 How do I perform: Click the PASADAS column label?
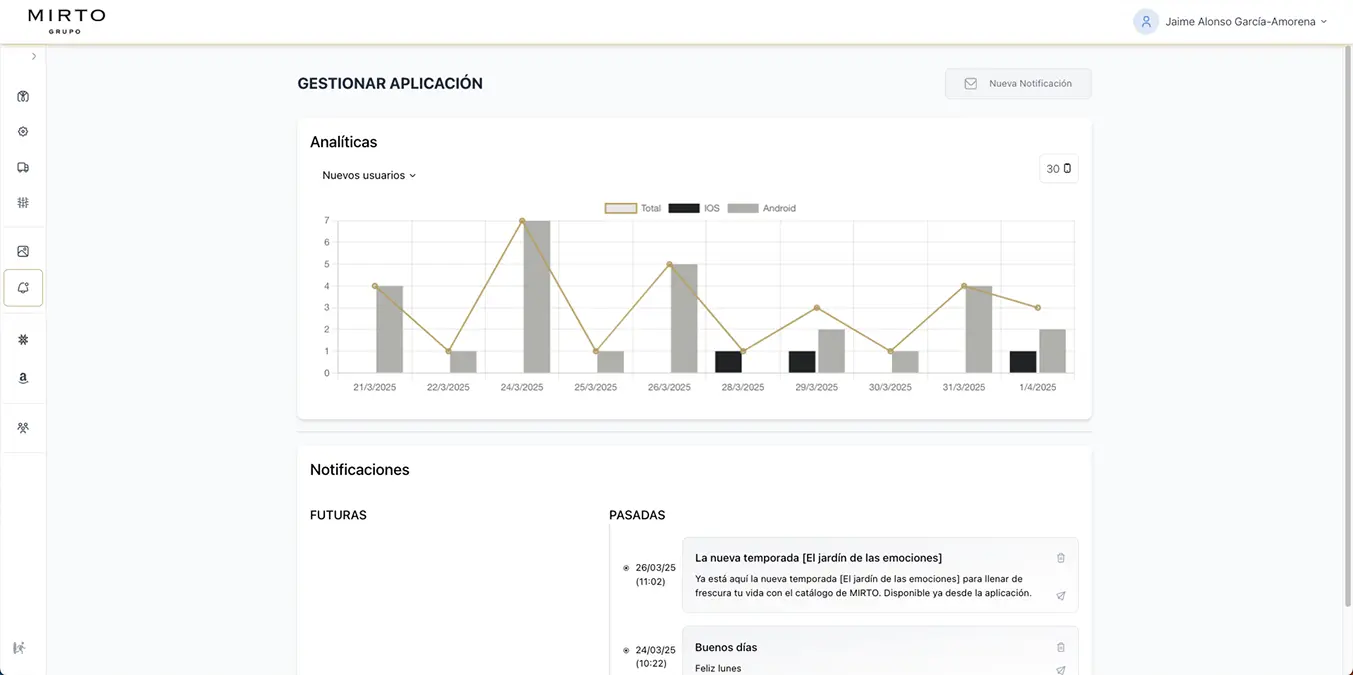pos(637,515)
